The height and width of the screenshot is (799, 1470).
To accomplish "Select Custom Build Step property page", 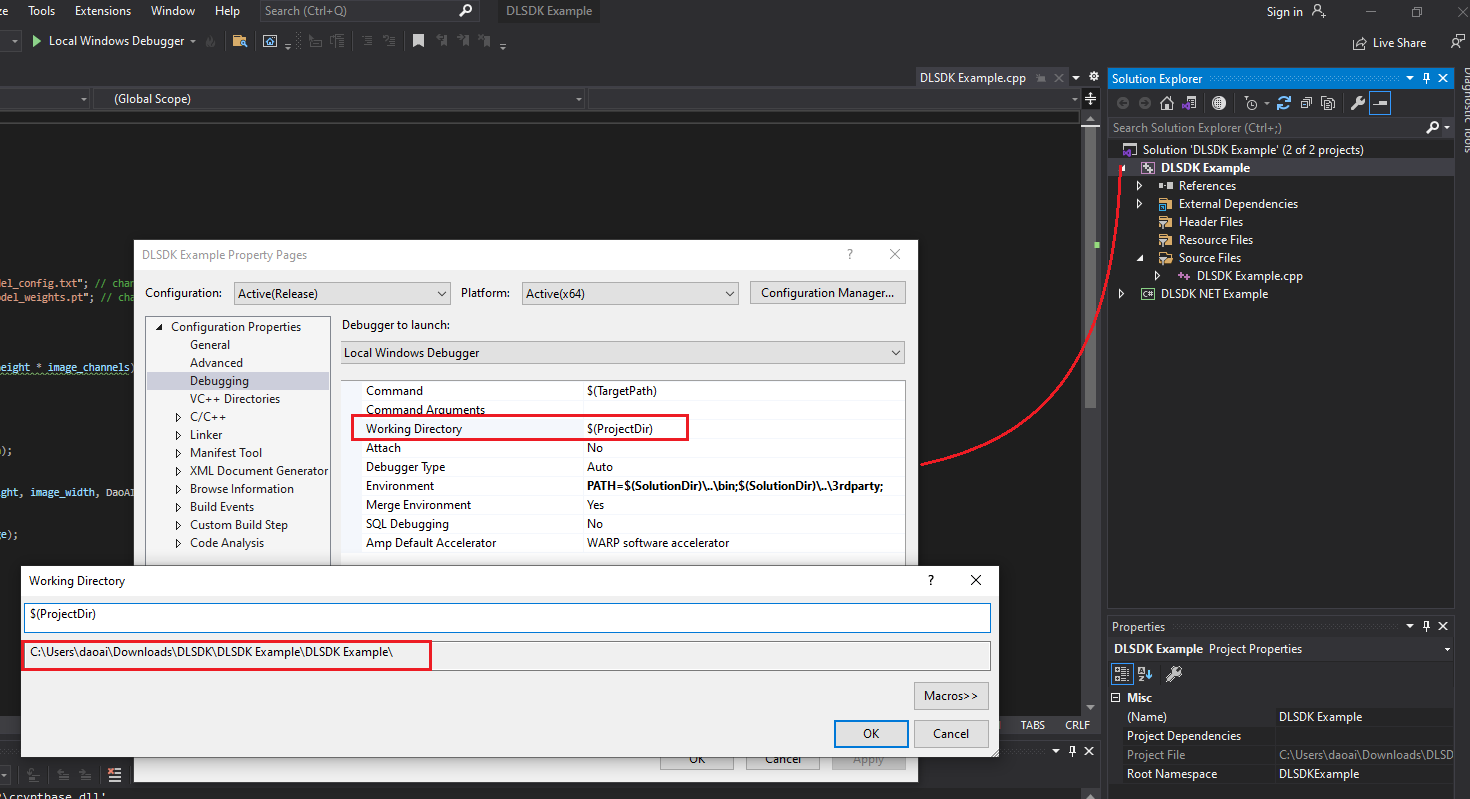I will click(x=239, y=525).
